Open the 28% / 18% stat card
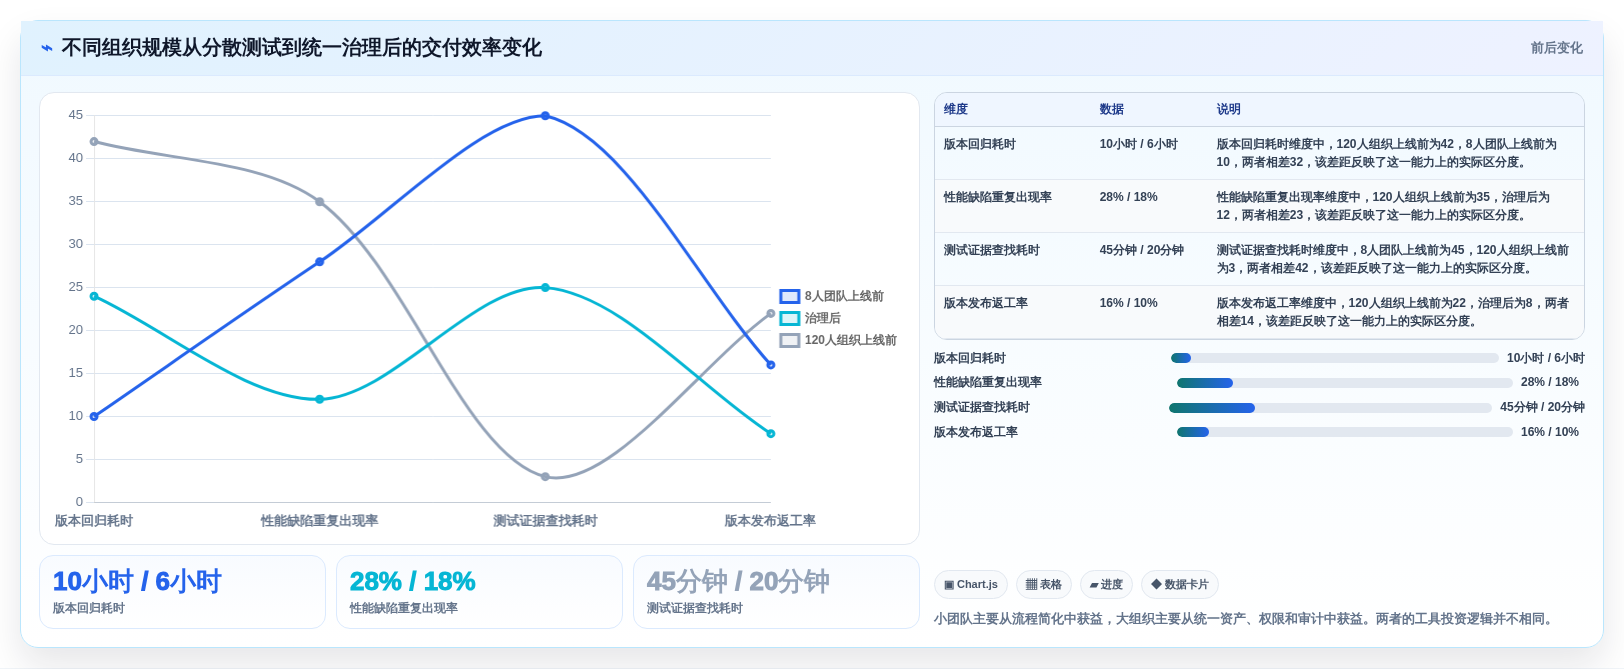This screenshot has width=1624, height=669. coord(480,592)
